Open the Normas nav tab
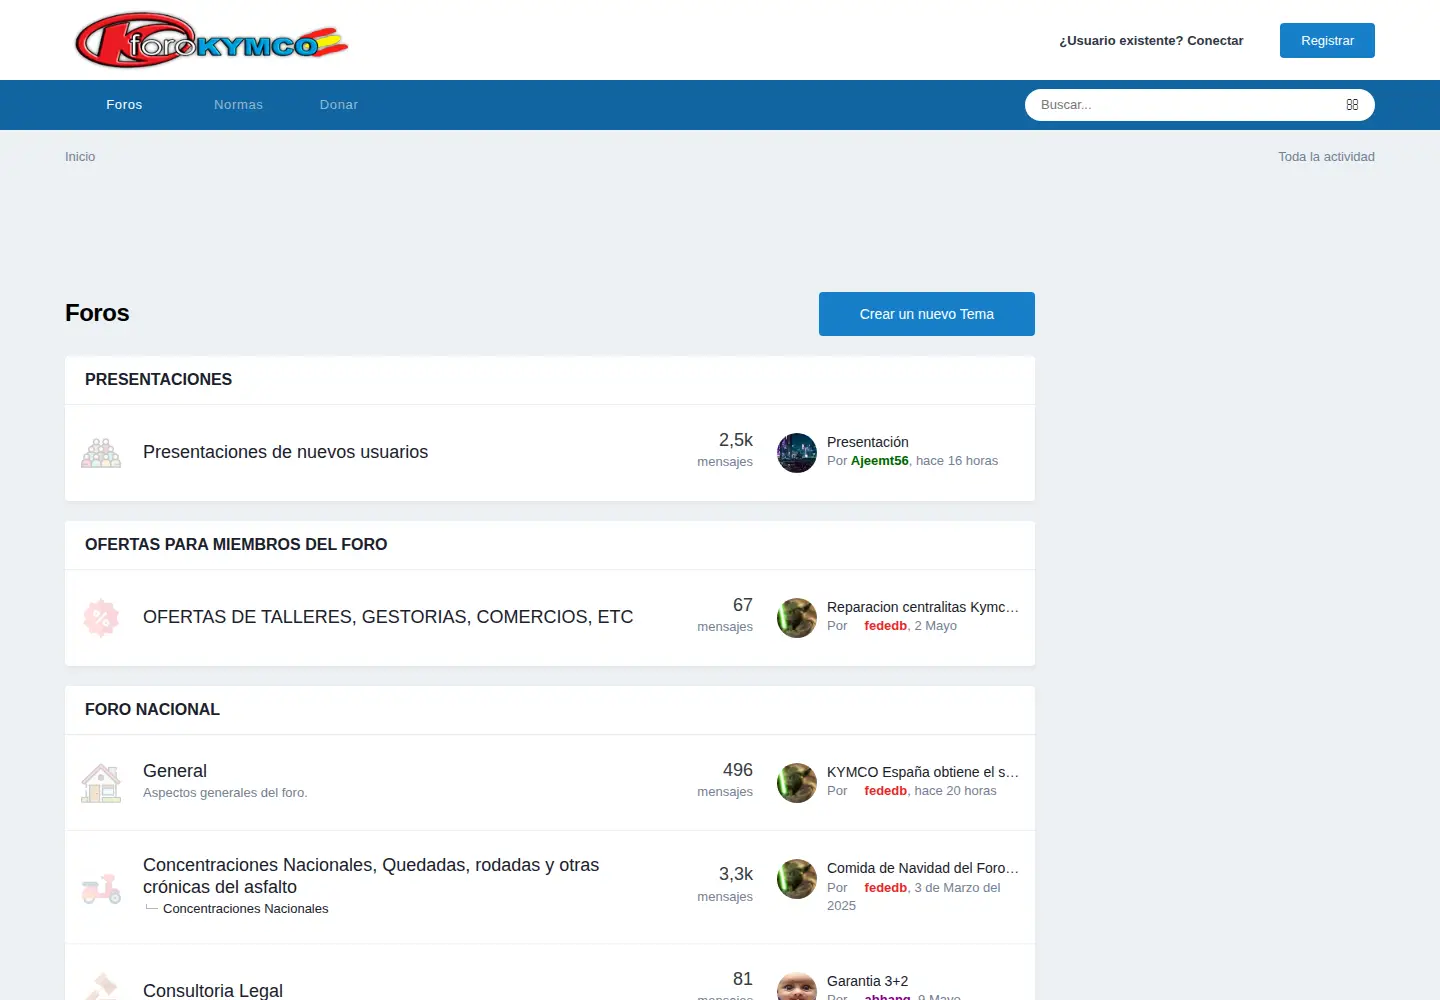Screen dimensions: 1440x1000 pos(238,105)
